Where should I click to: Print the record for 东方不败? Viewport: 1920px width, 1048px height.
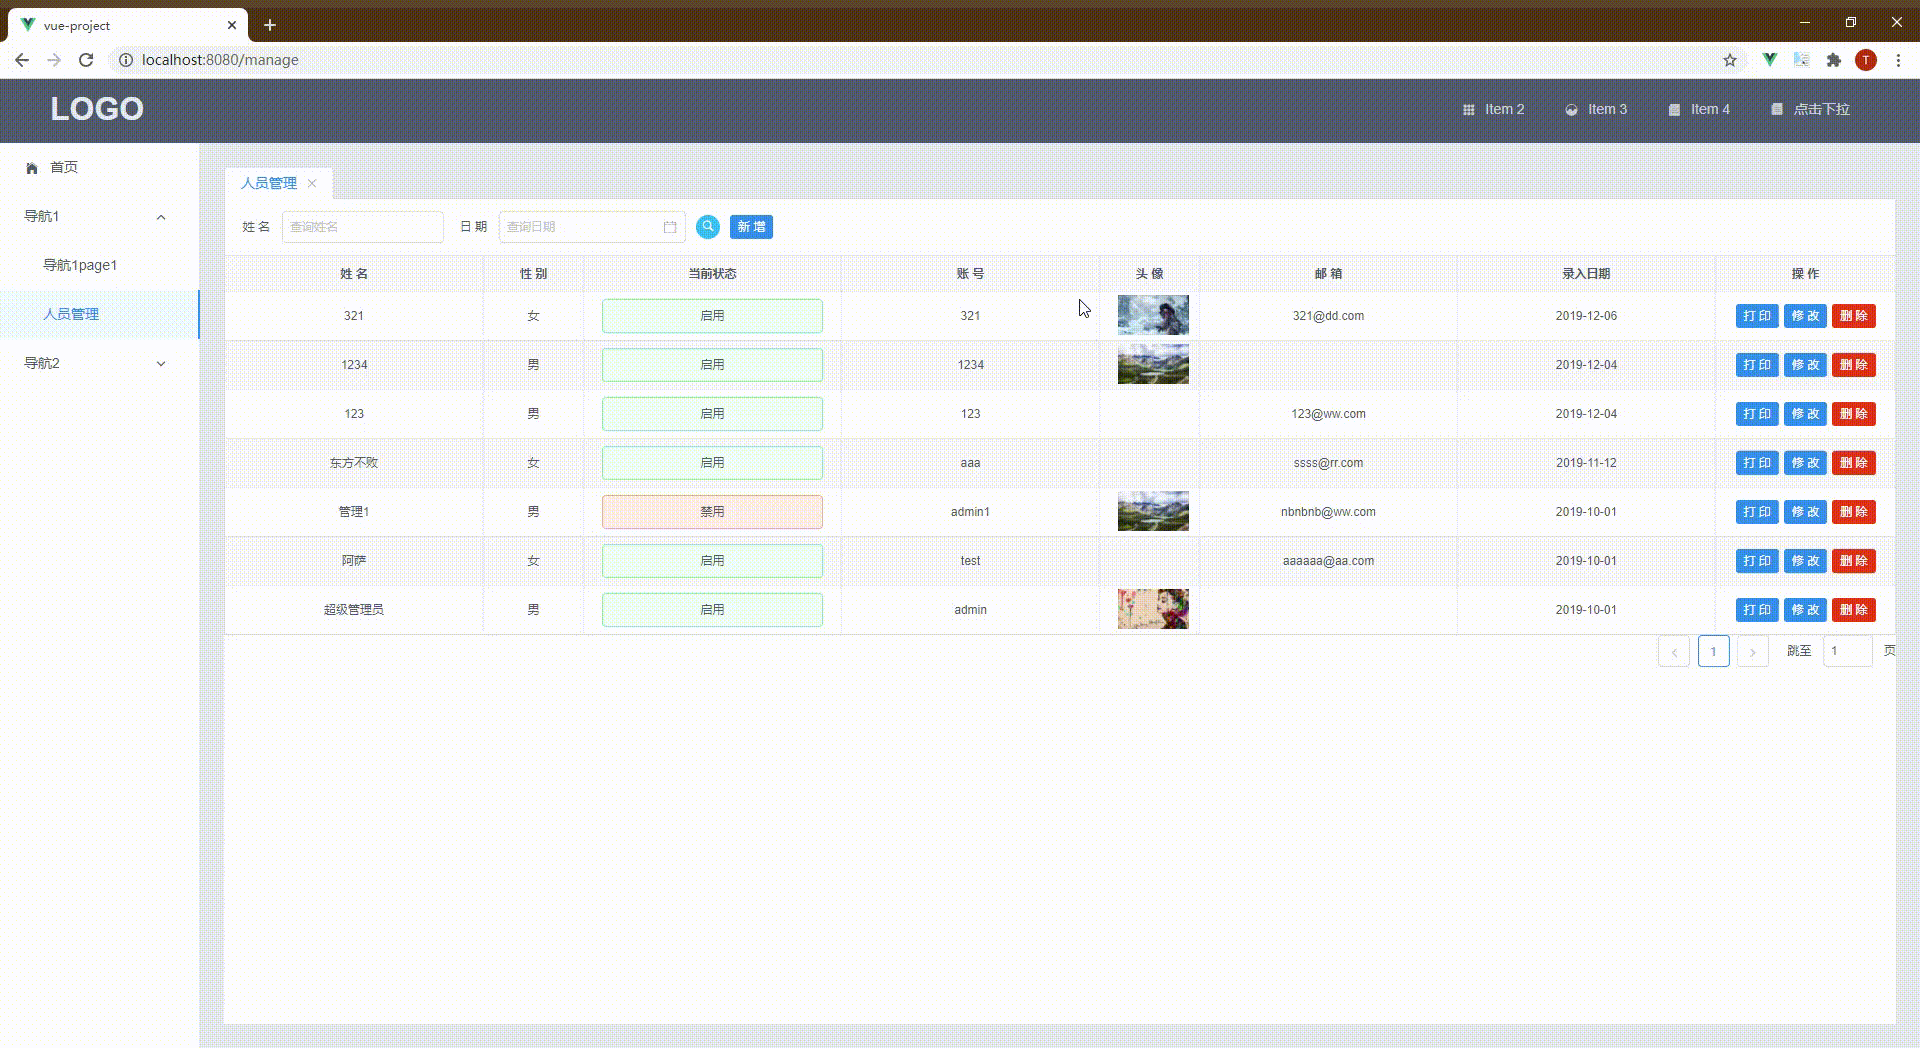[1757, 463]
